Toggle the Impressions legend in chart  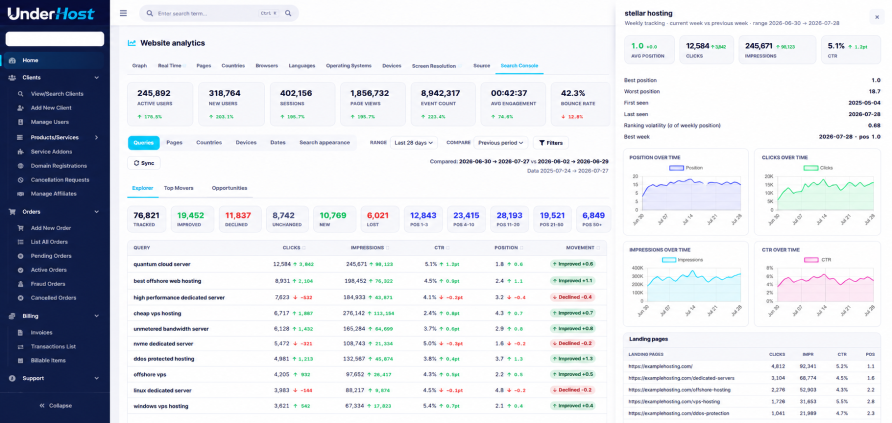[x=683, y=260]
